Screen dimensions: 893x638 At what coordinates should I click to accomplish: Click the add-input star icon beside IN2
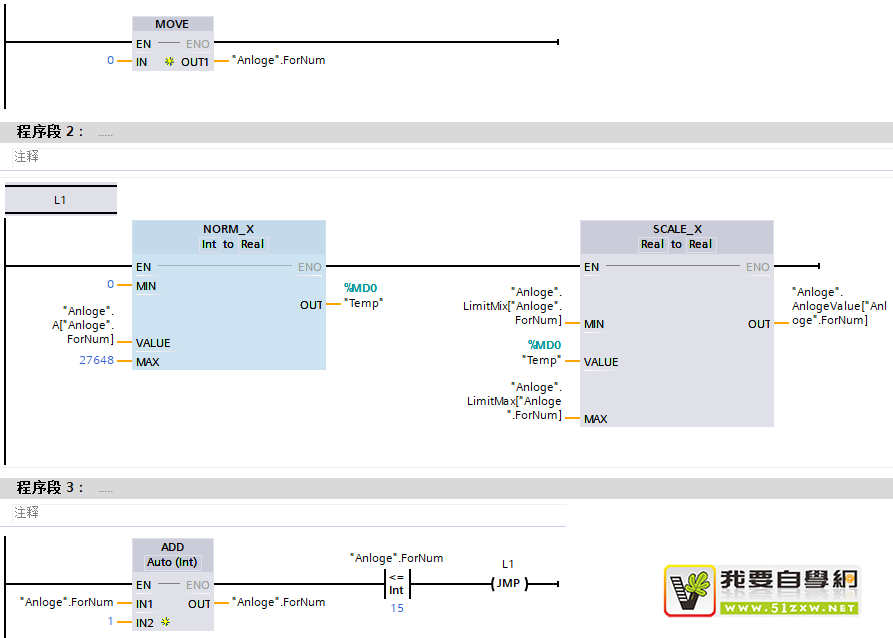165,622
